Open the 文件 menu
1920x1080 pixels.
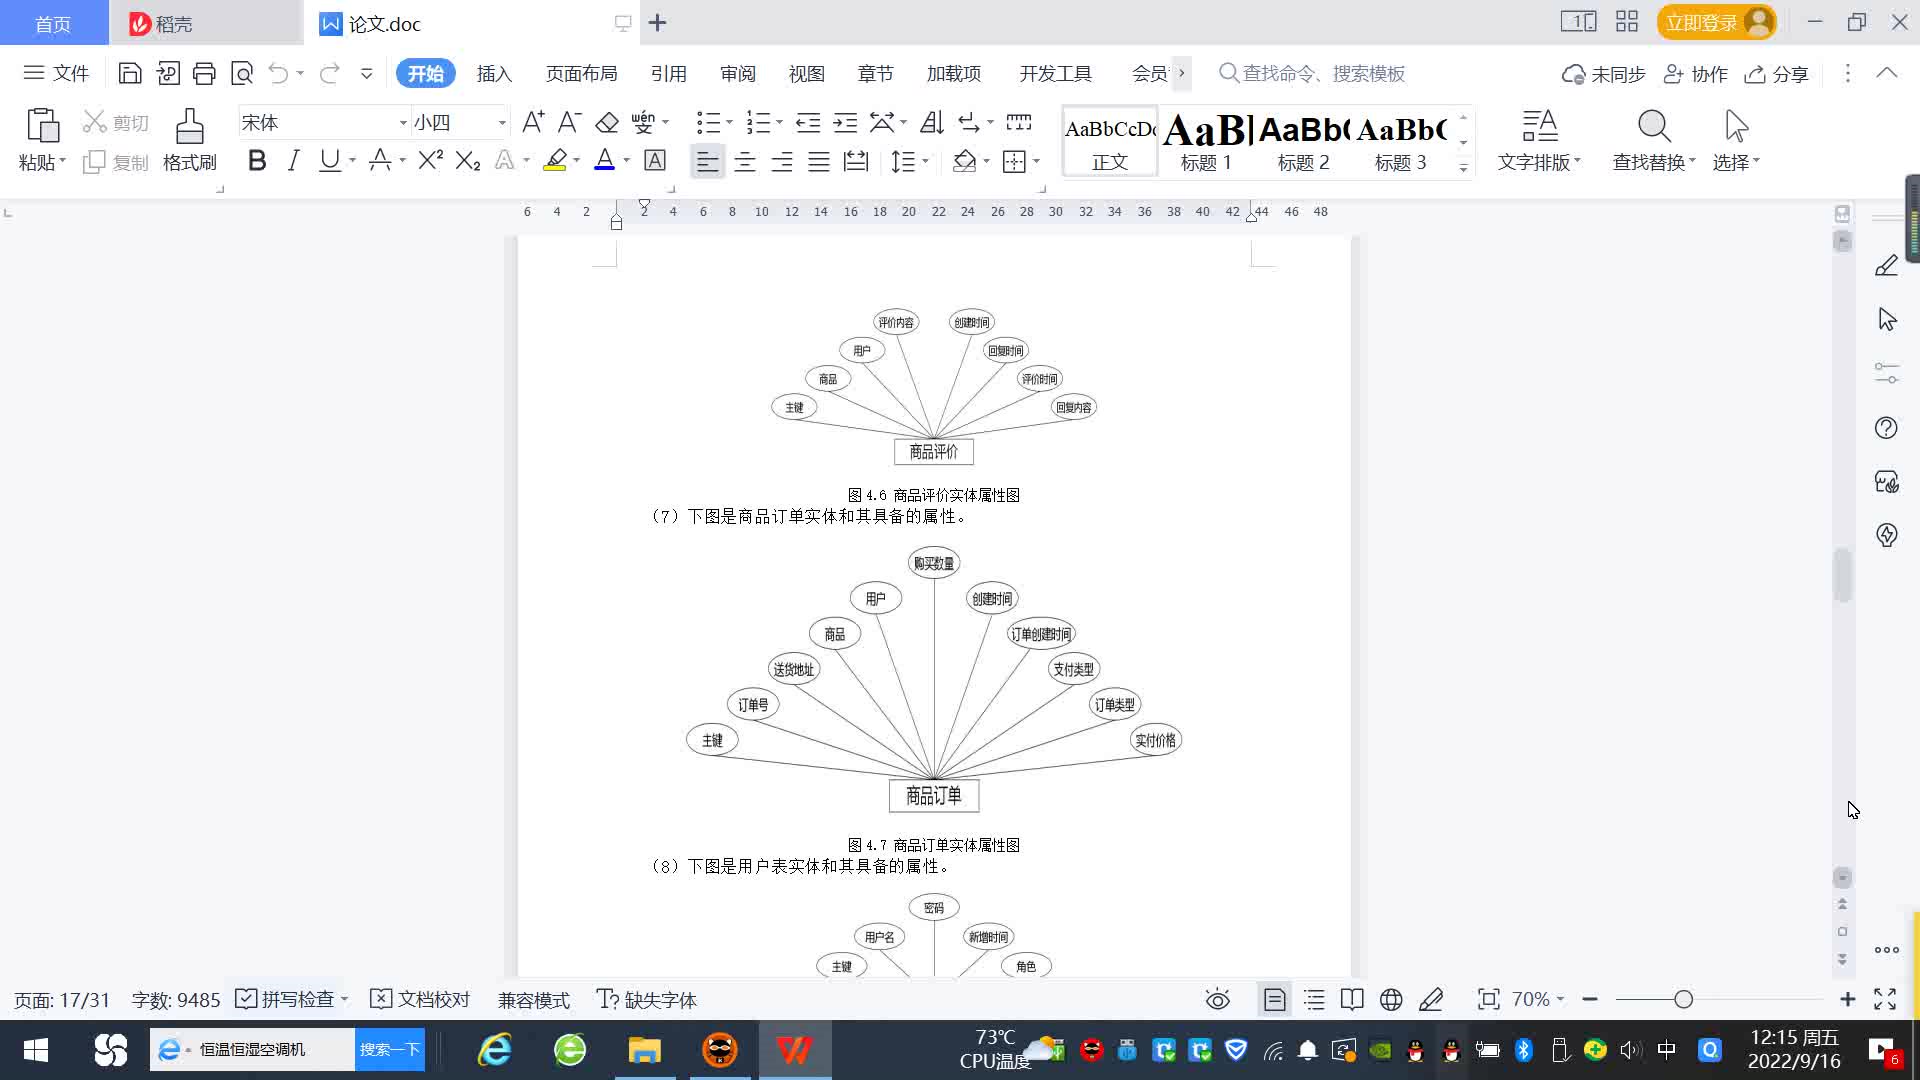point(56,73)
